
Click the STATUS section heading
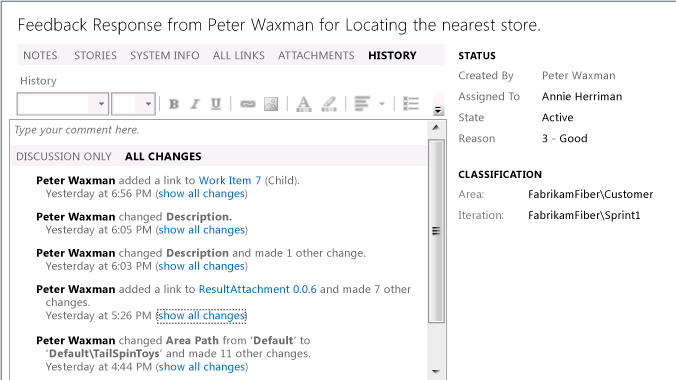pyautogui.click(x=477, y=56)
